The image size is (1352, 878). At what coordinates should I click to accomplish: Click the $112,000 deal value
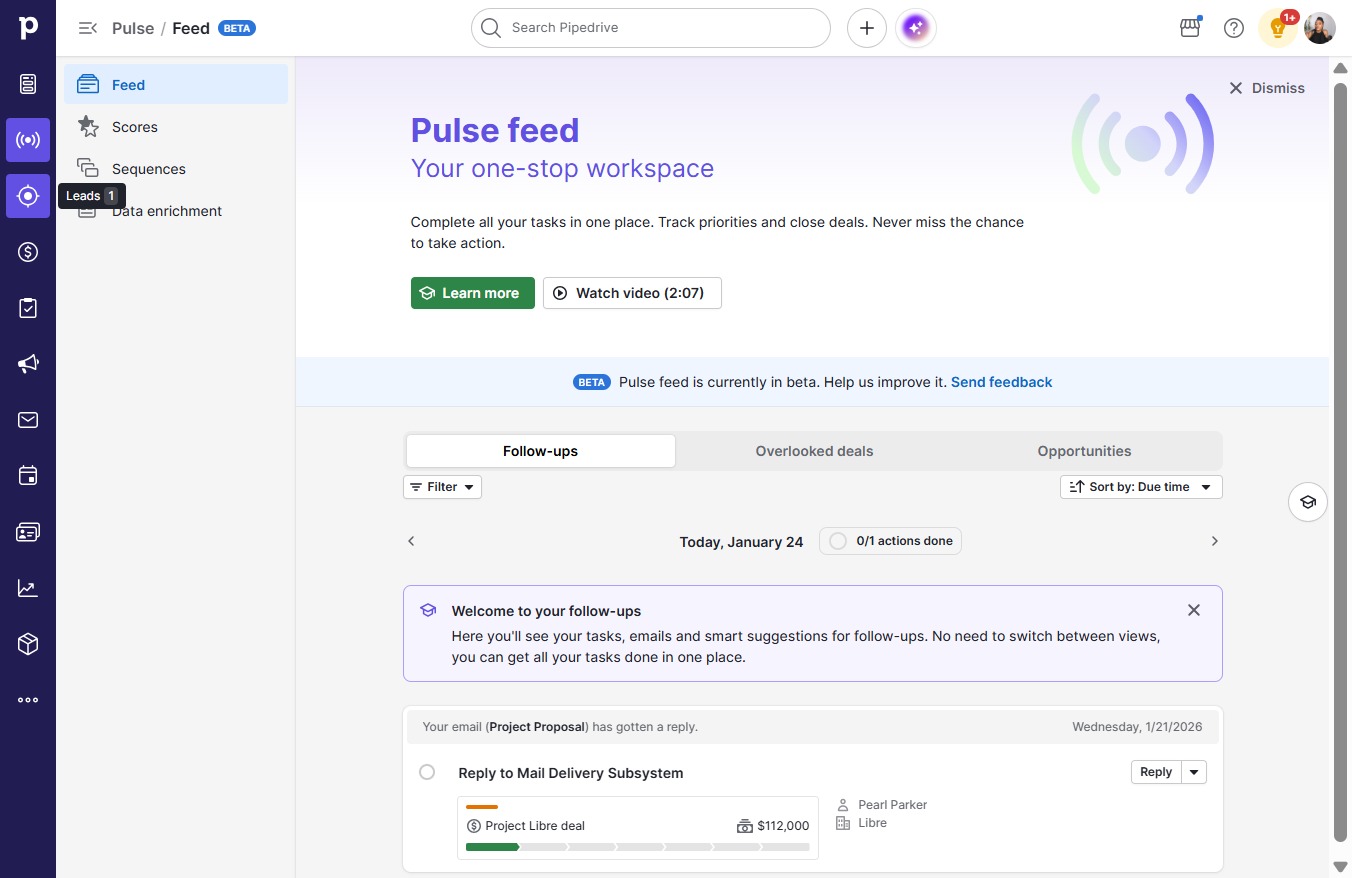point(783,826)
